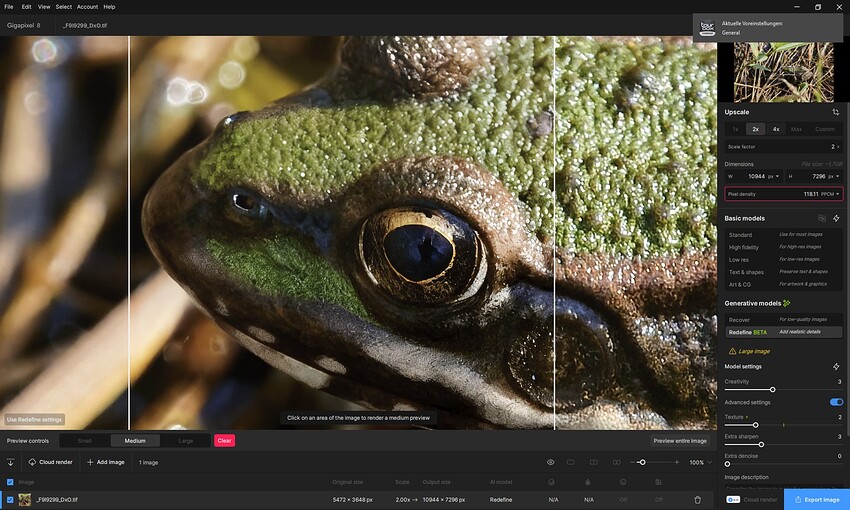Image resolution: width=850 pixels, height=510 pixels.
Task: Click the eye preview icon in bottom toolbar
Action: (x=550, y=462)
